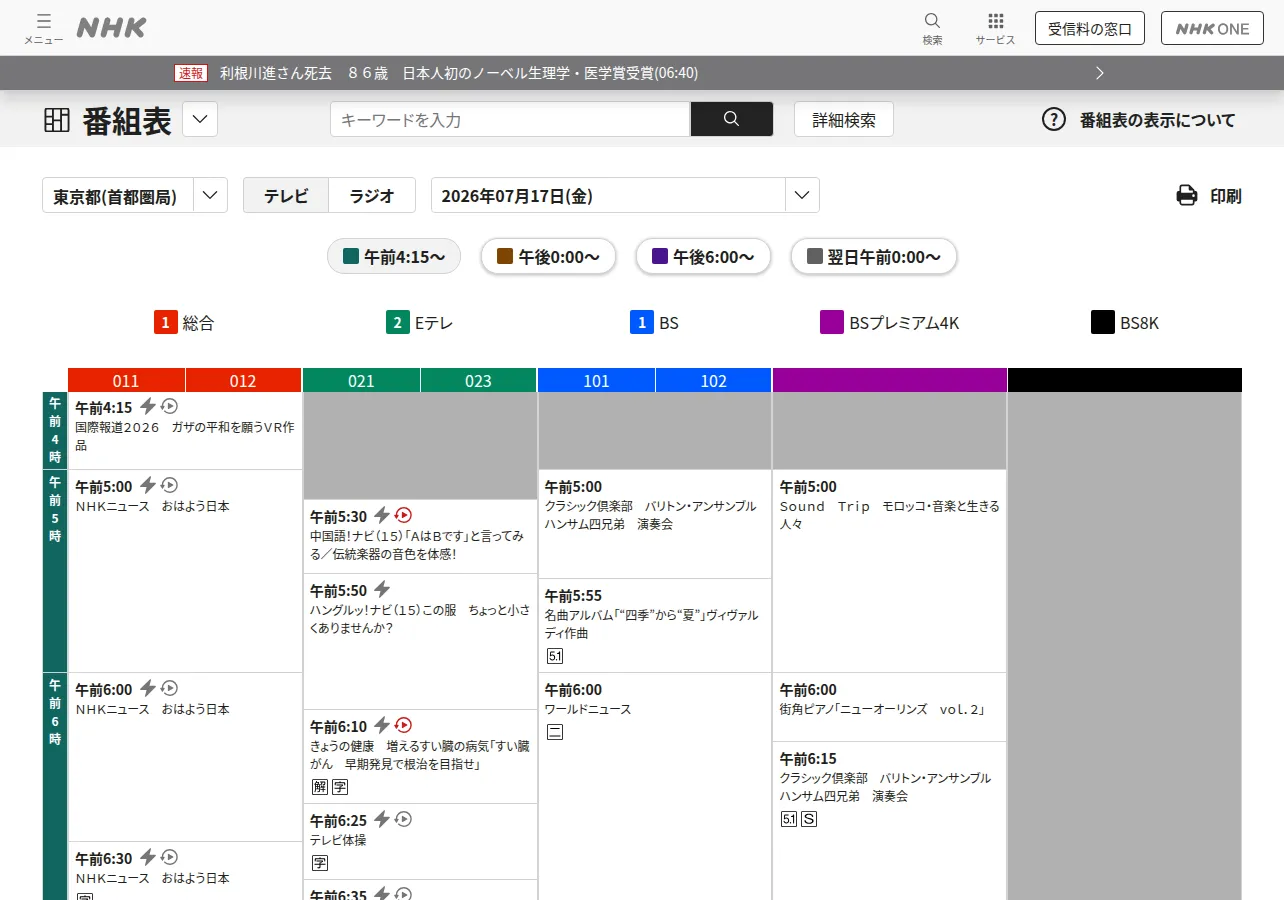Click 詳細検索 button
Viewport: 1284px width, 900px height.
[x=844, y=119]
